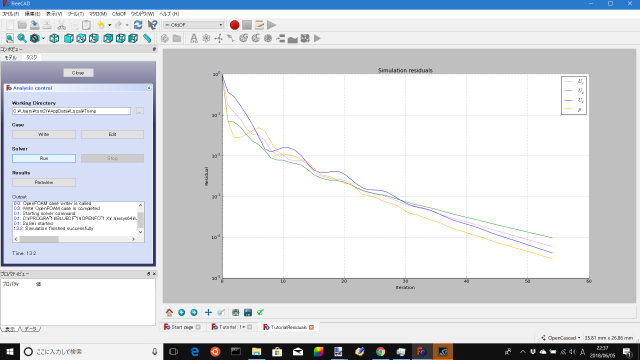
Task: Open the Help (H) menu
Action: click(x=169, y=14)
